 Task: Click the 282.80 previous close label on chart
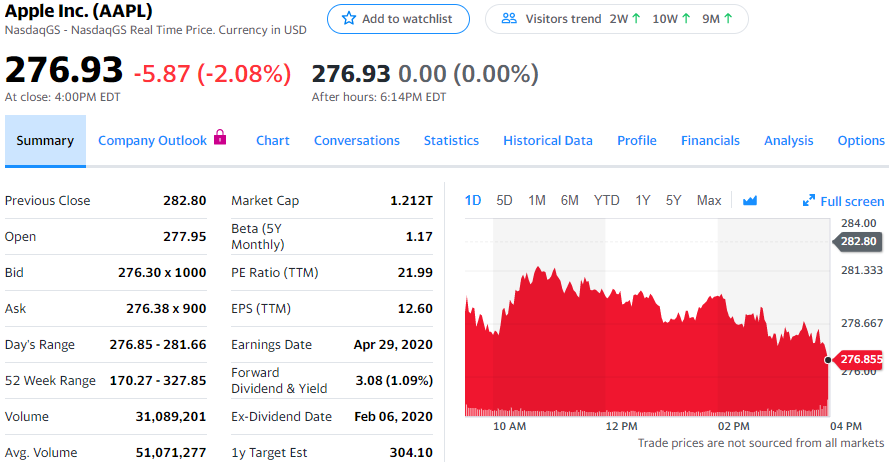(x=858, y=241)
